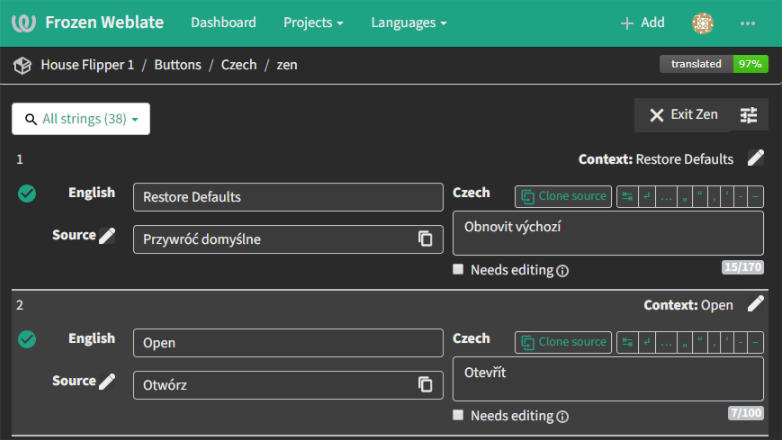The width and height of the screenshot is (782, 440).
Task: Insert tab character in Otevřít toolbar
Action: pyautogui.click(x=627, y=342)
